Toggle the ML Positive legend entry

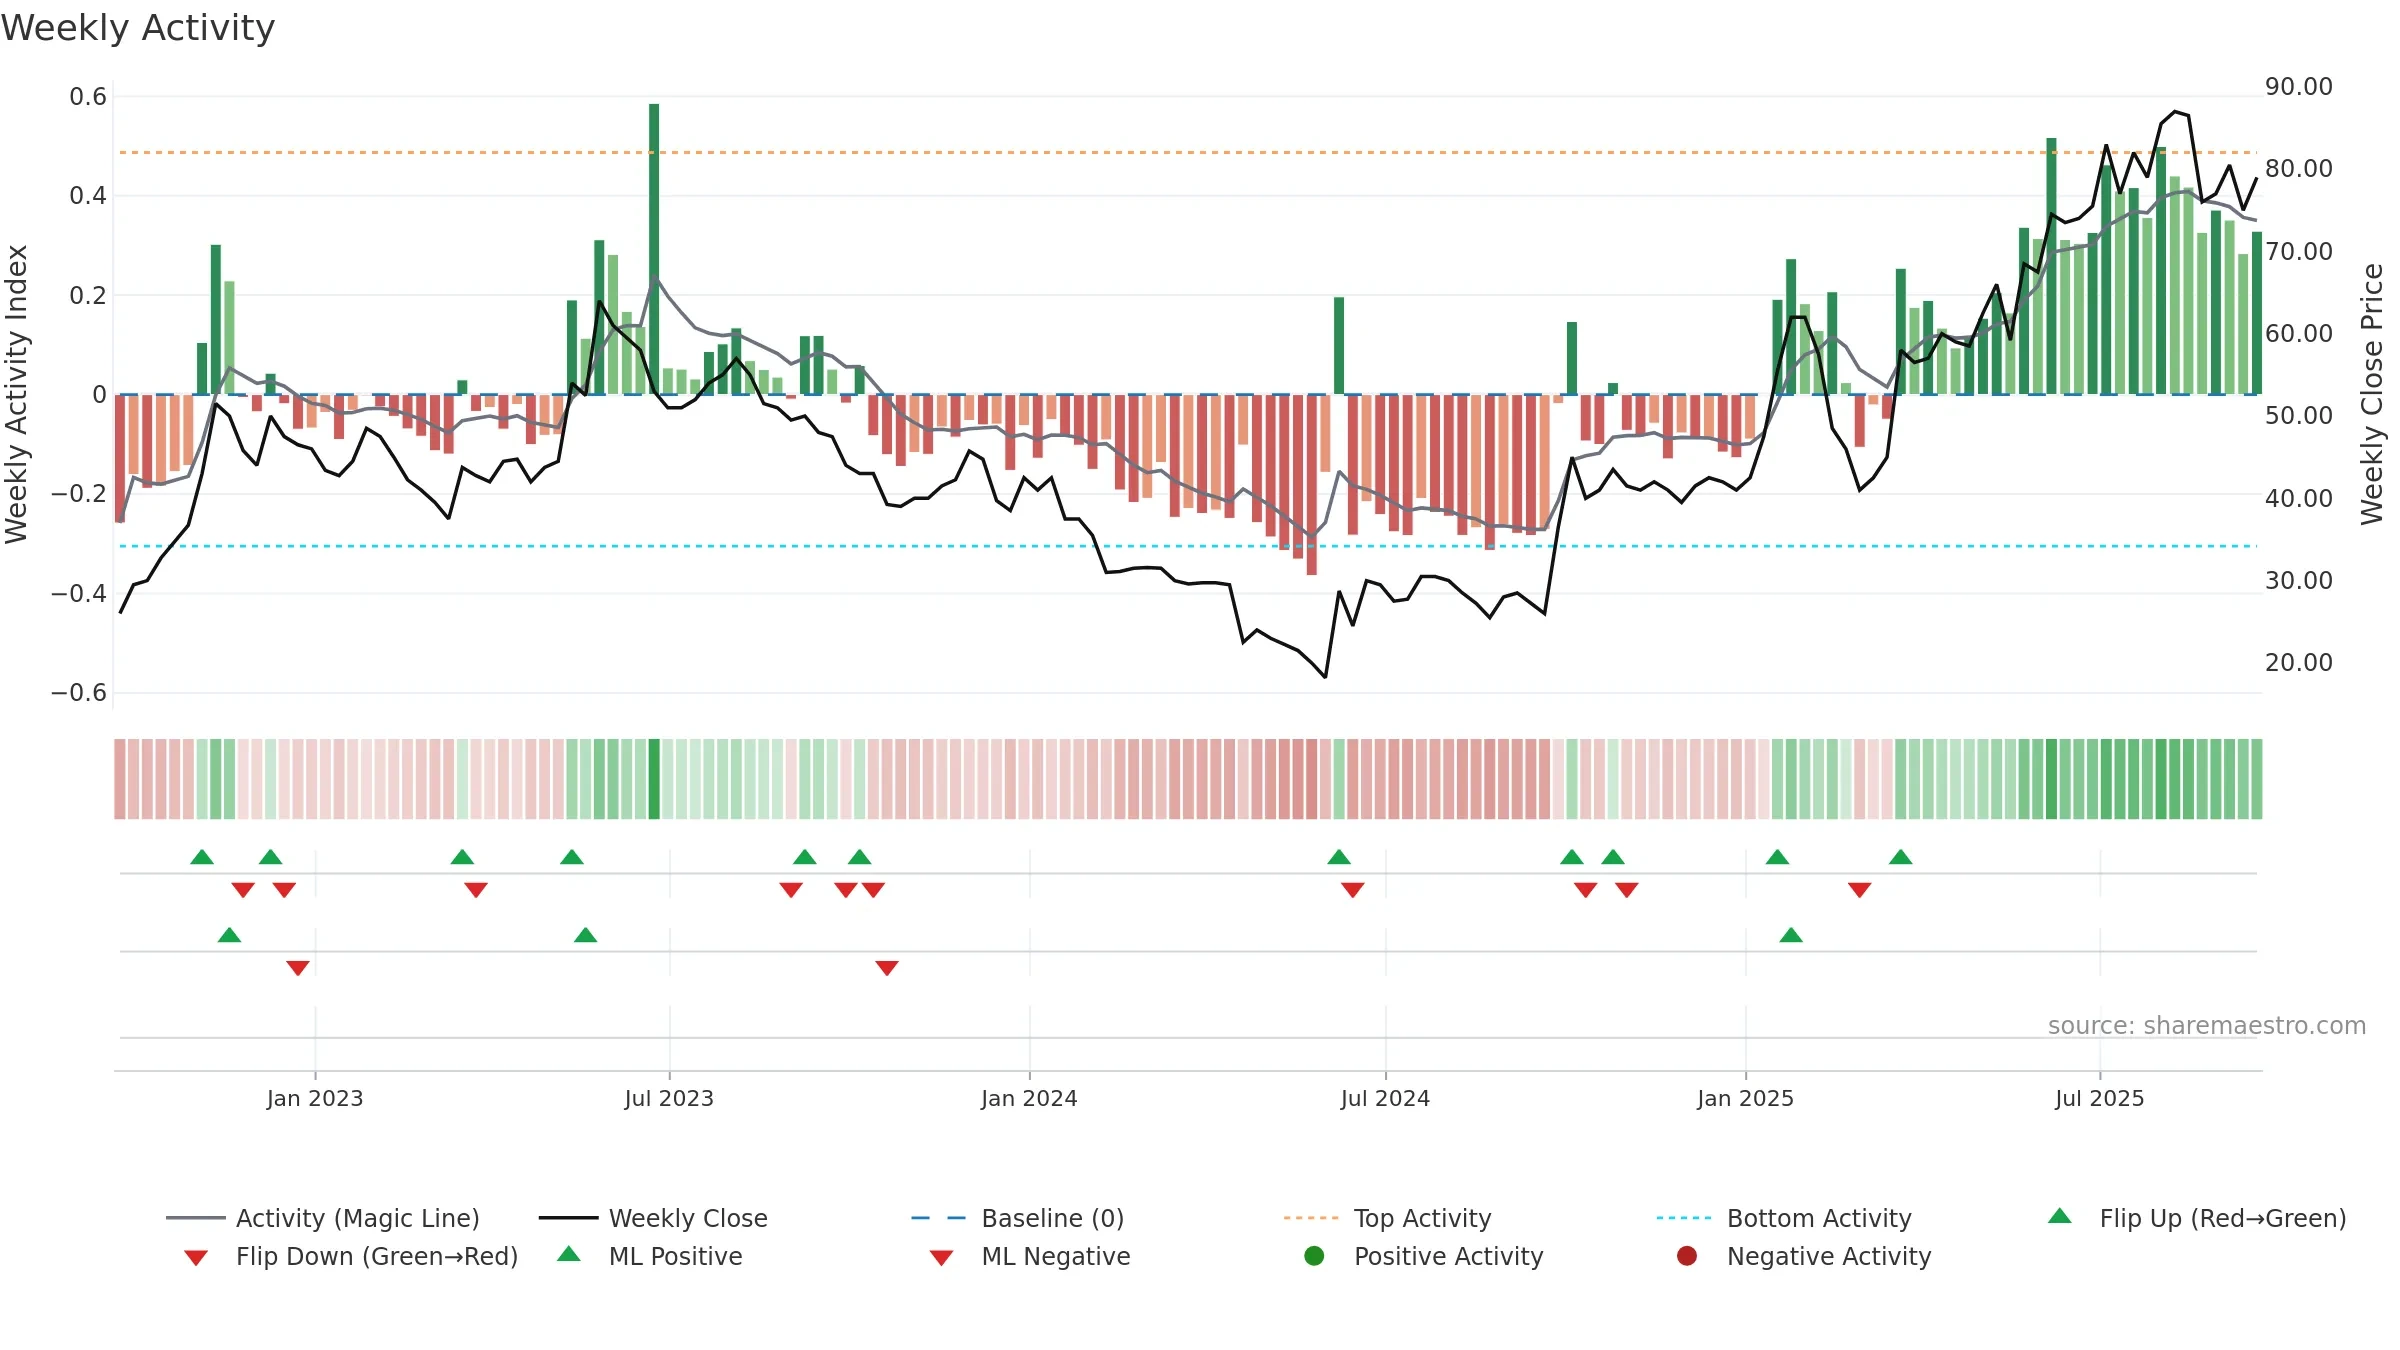[650, 1256]
